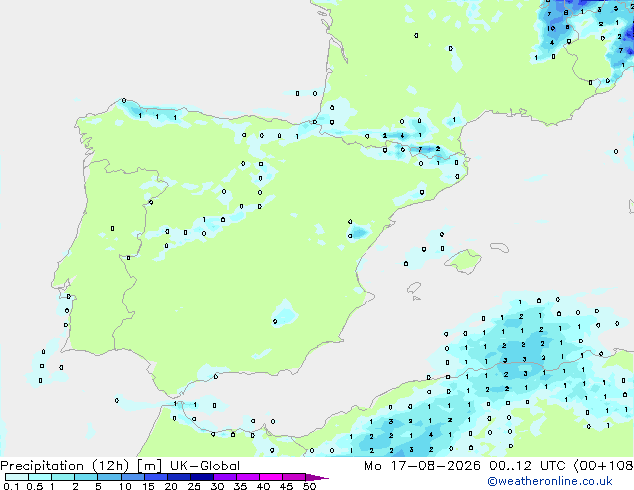
Task: Click the 0.1–0.5 lightest cyan legend swatch
Action: 17,477
